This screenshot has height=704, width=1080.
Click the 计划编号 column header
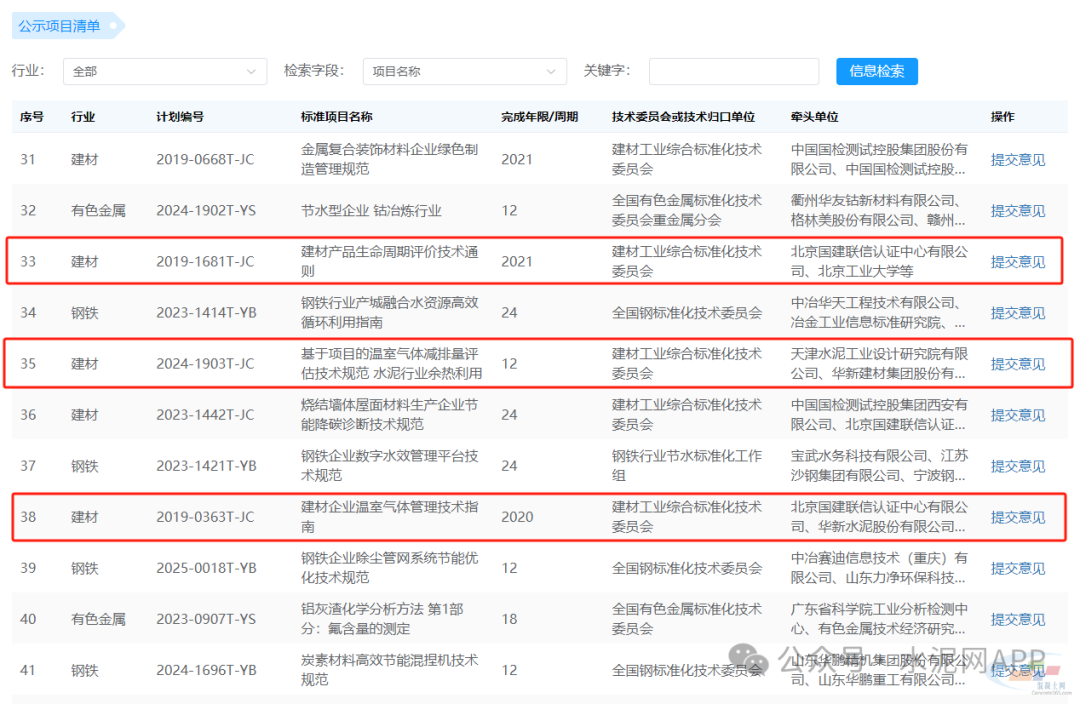click(180, 117)
